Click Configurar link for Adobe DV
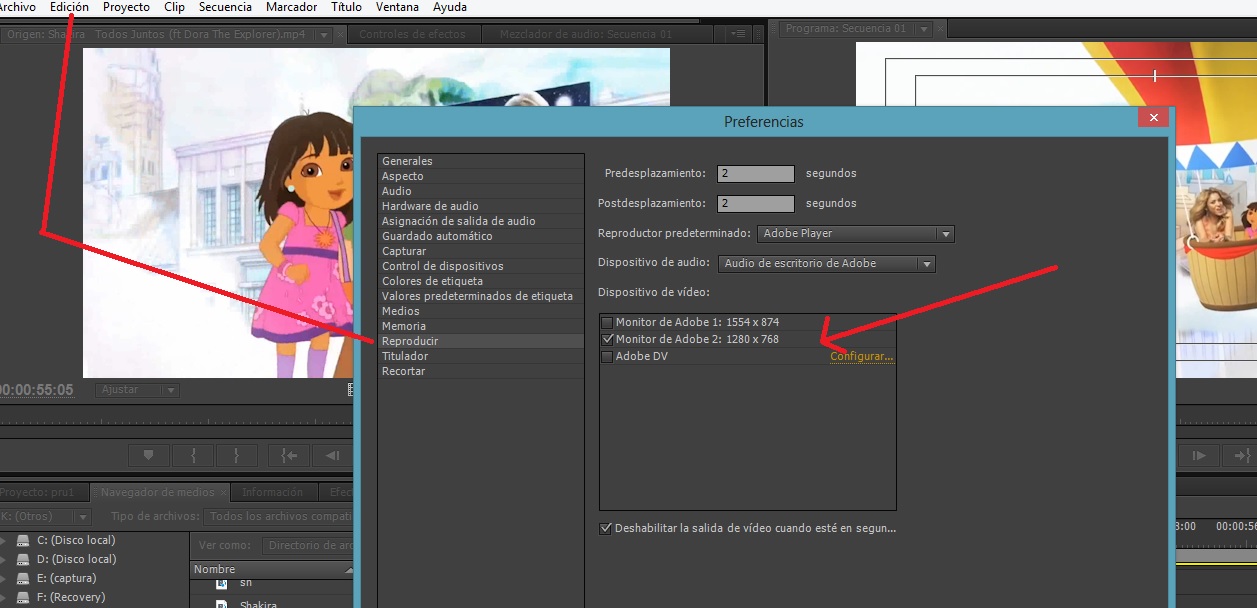Image resolution: width=1257 pixels, height=608 pixels. (x=861, y=356)
